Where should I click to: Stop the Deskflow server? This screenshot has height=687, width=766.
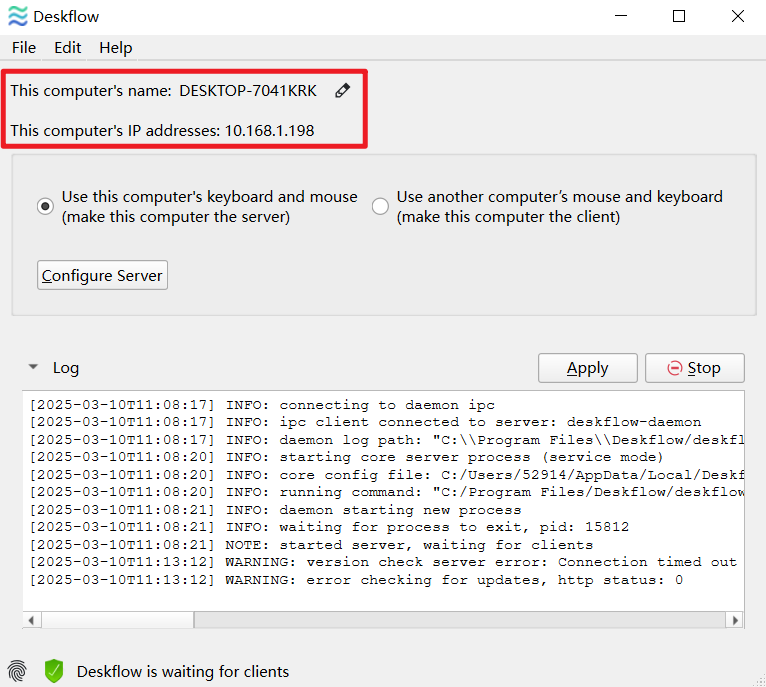click(695, 368)
